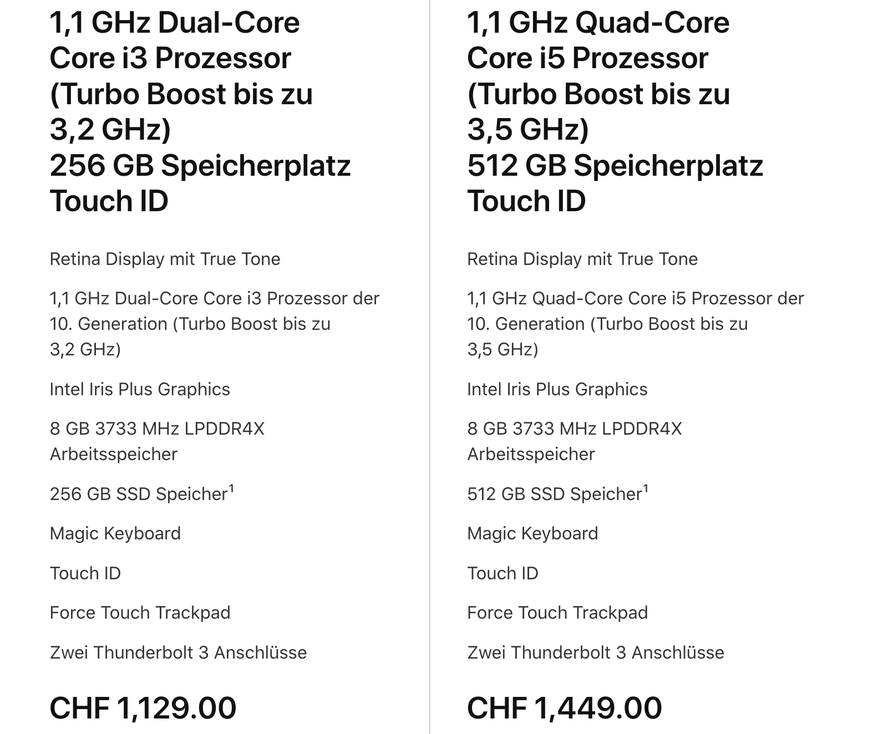The width and height of the screenshot is (873, 734).
Task: Click Magic Keyboard in the i5 model list
Action: [533, 534]
